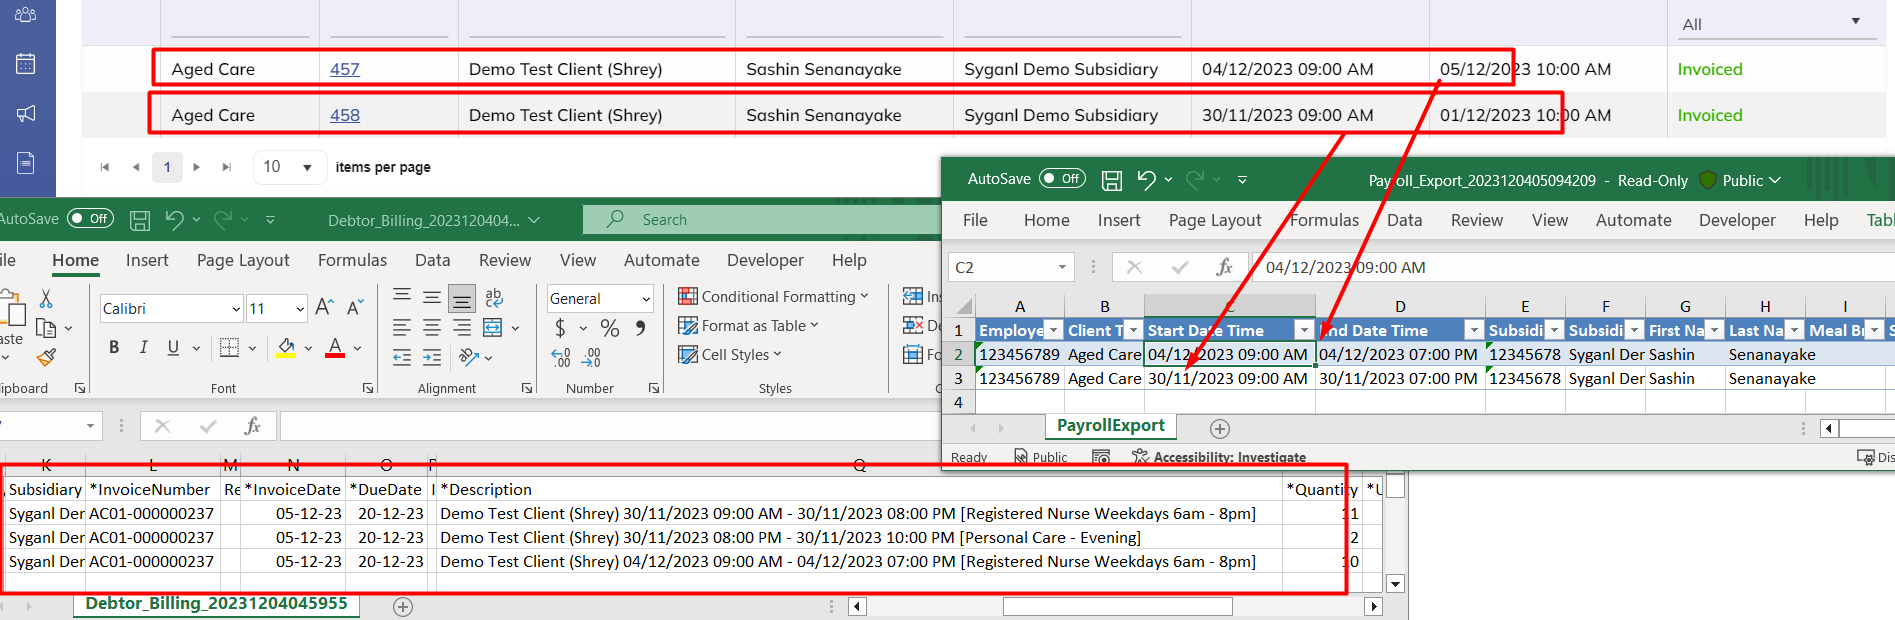Viewport: 1895px width, 620px height.
Task: Open the General number format dropdown
Action: pyautogui.click(x=645, y=299)
